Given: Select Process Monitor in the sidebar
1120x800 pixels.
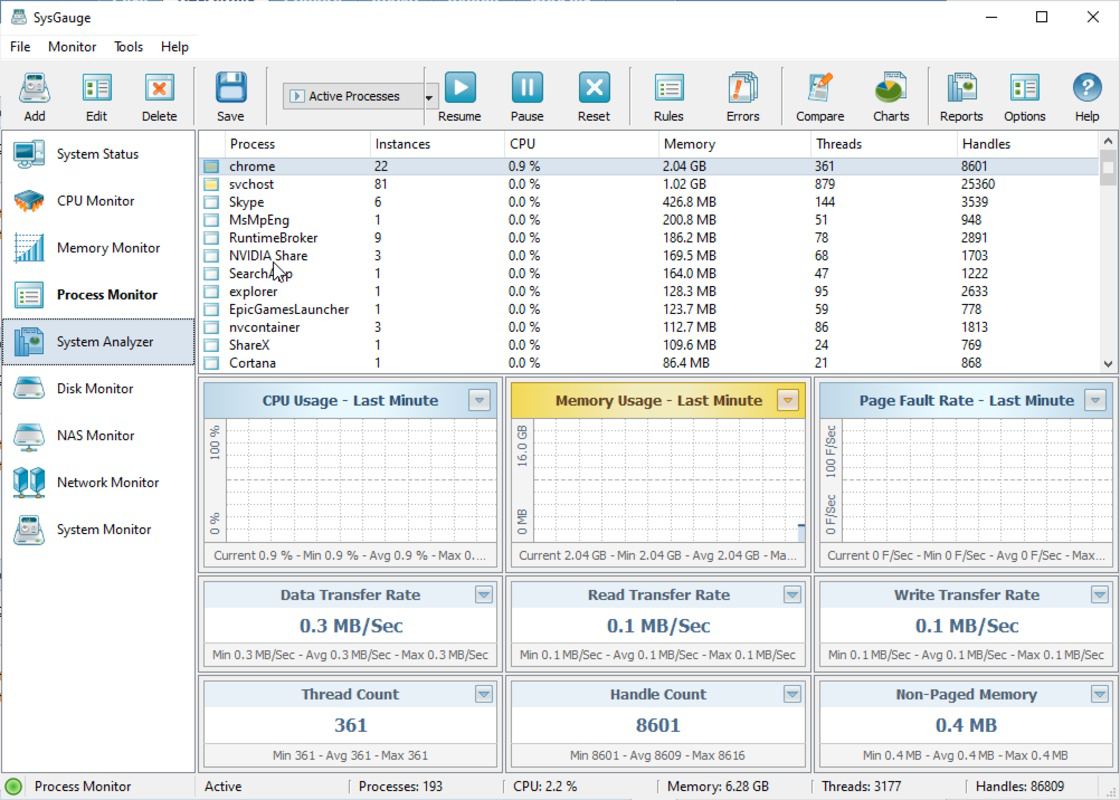Looking at the screenshot, I should click(99, 295).
